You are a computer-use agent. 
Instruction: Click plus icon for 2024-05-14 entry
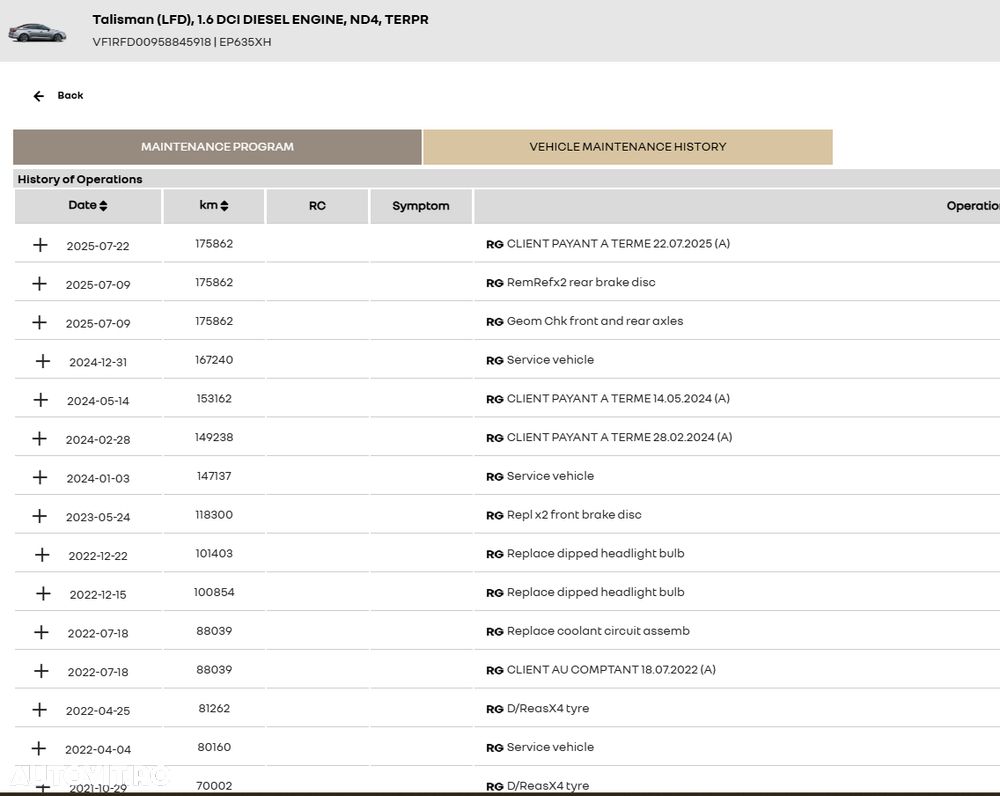pyautogui.click(x=41, y=400)
